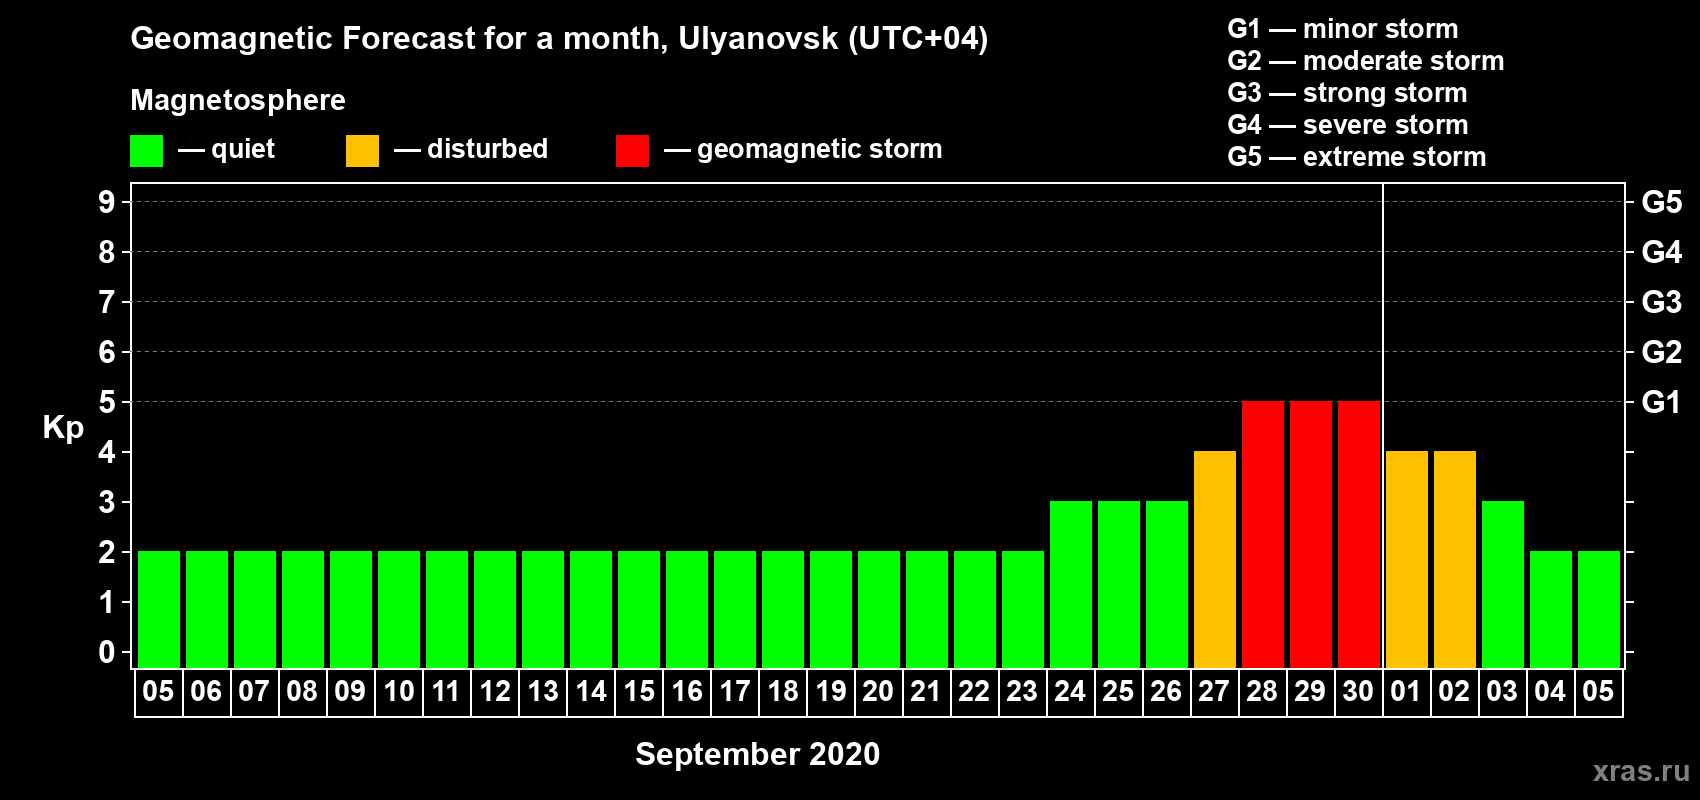Click the orange disturbed legend swatch
The width and height of the screenshot is (1700, 800).
click(x=363, y=151)
